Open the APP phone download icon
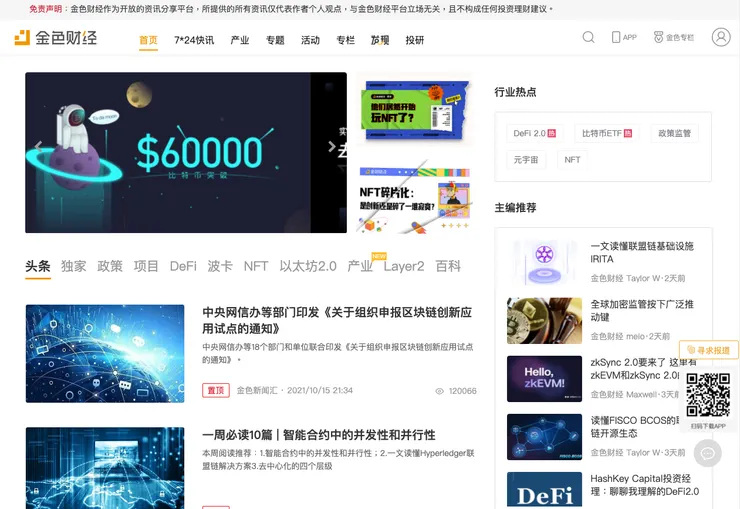740x509 pixels. point(615,37)
